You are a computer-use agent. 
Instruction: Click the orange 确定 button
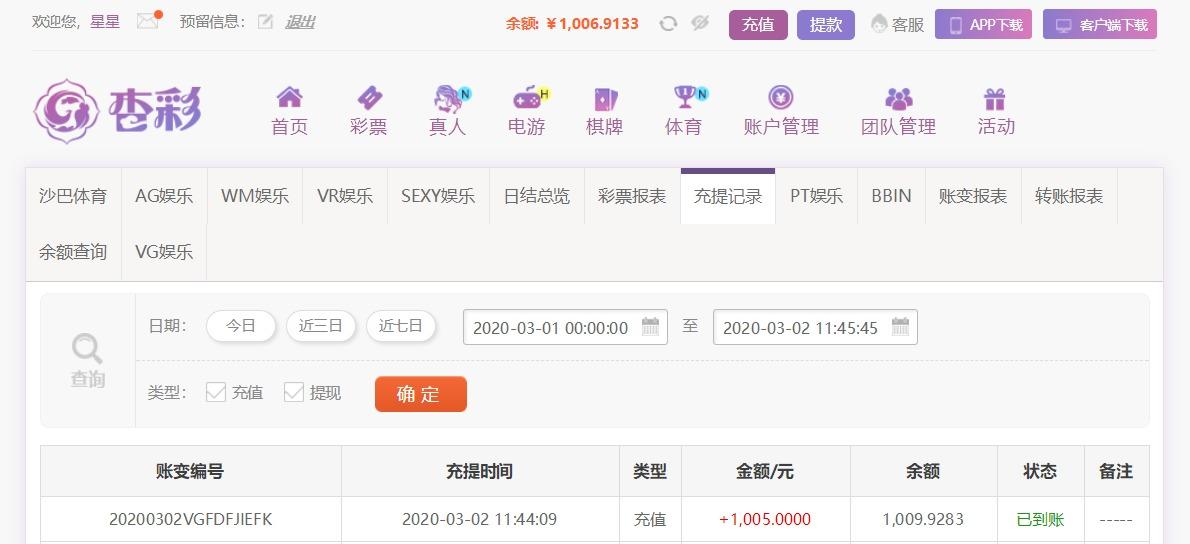pyautogui.click(x=420, y=395)
